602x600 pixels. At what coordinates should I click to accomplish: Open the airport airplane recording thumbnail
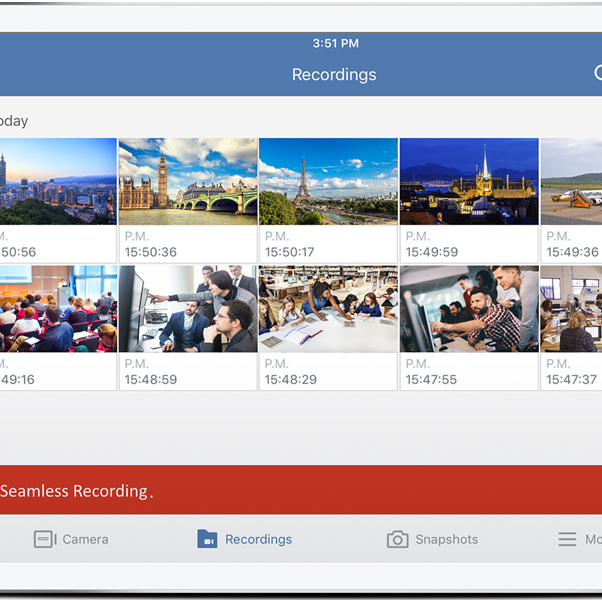point(571,181)
